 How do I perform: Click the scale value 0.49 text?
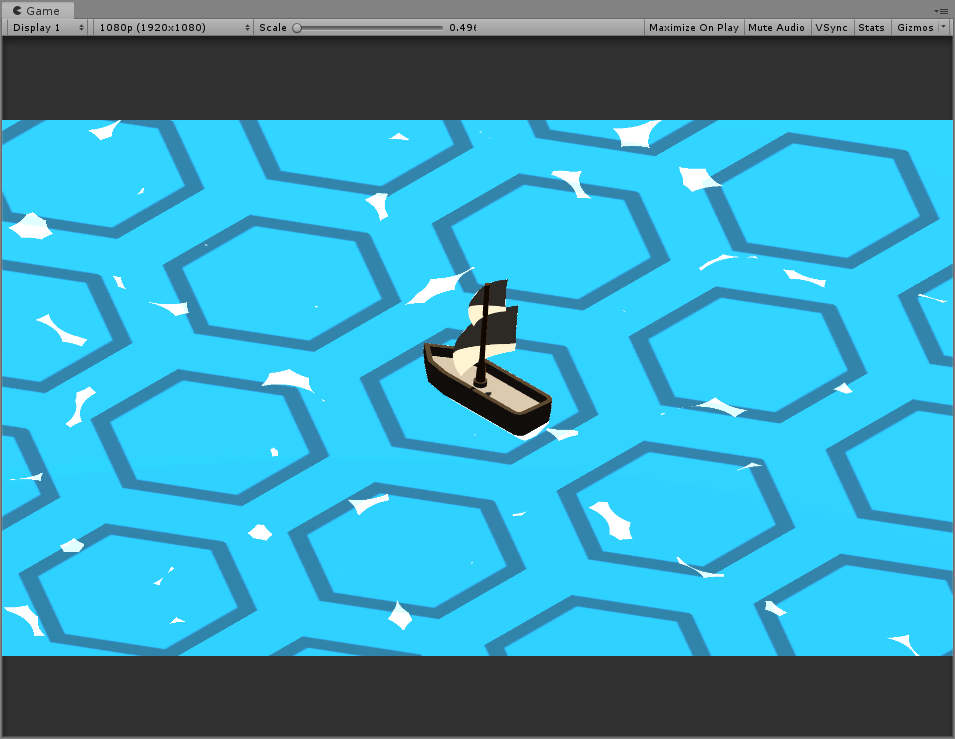pyautogui.click(x=462, y=27)
